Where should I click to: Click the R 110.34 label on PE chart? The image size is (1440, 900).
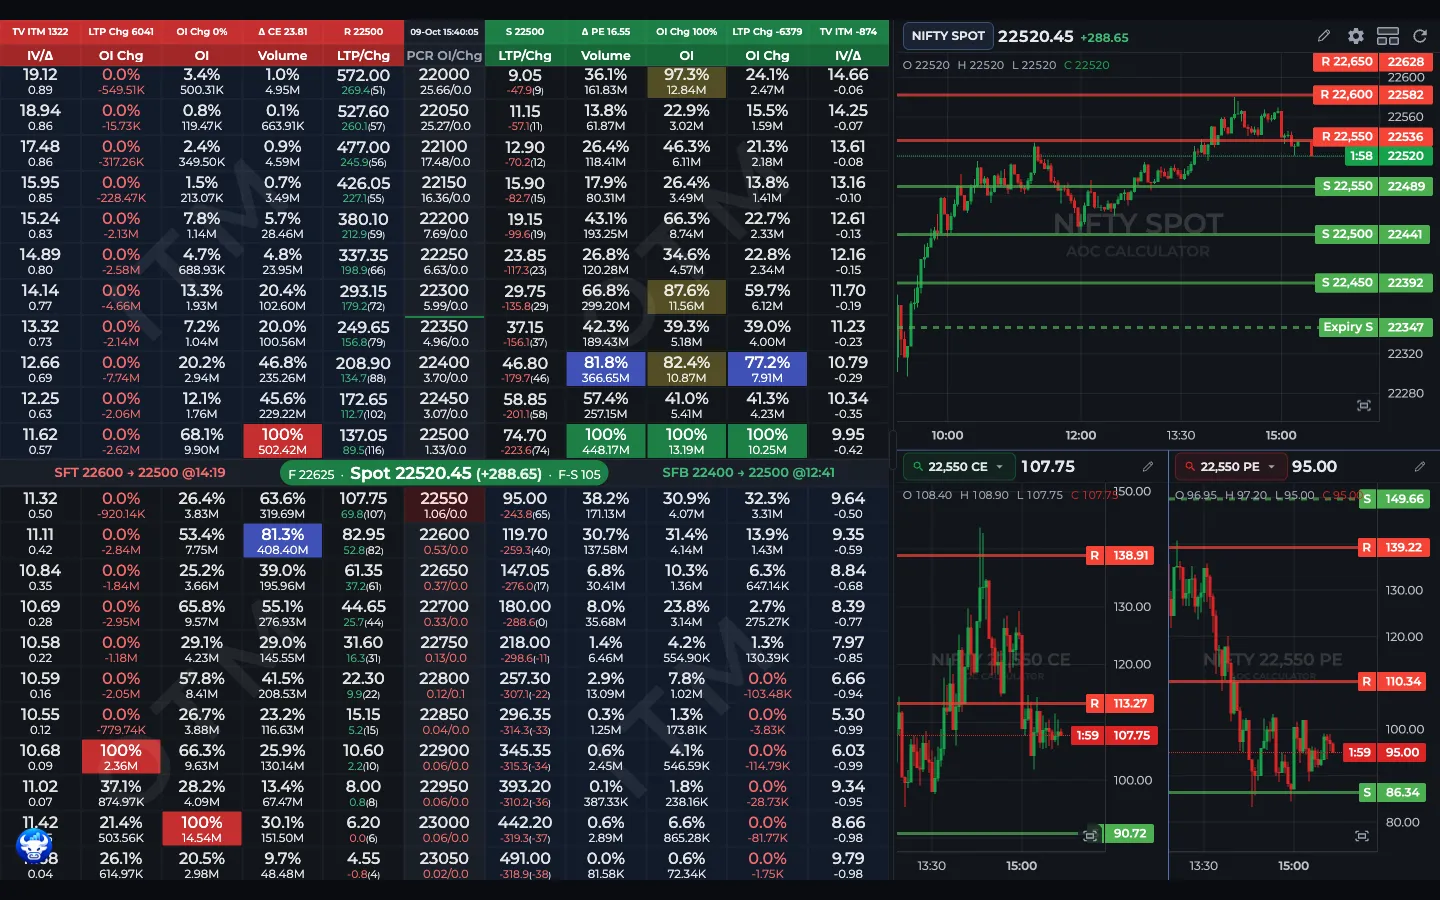pyautogui.click(x=1393, y=682)
